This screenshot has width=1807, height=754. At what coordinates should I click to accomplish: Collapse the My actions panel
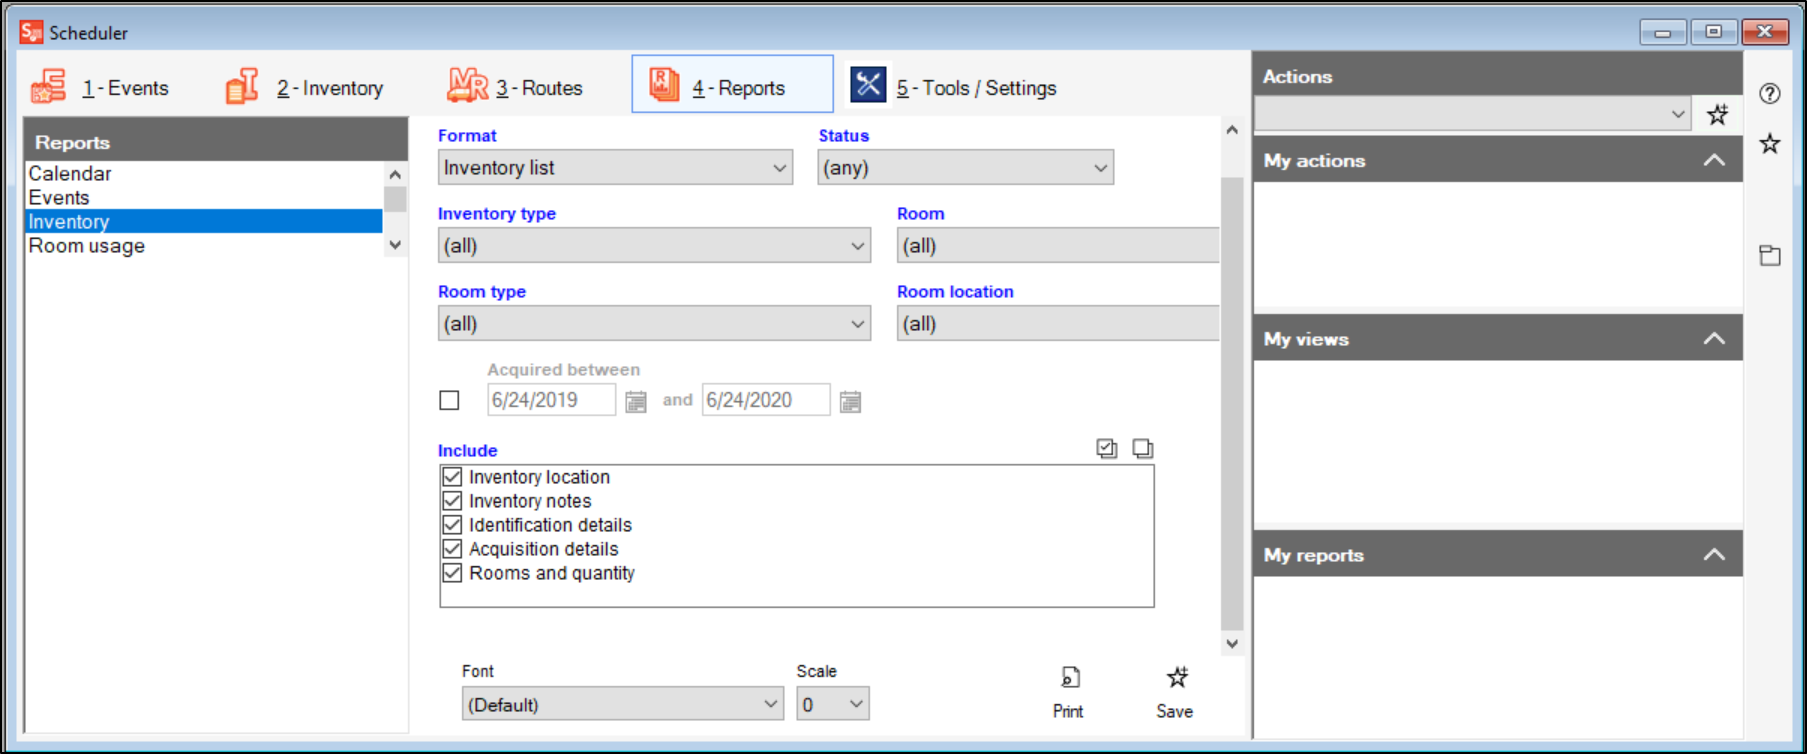[1714, 161]
